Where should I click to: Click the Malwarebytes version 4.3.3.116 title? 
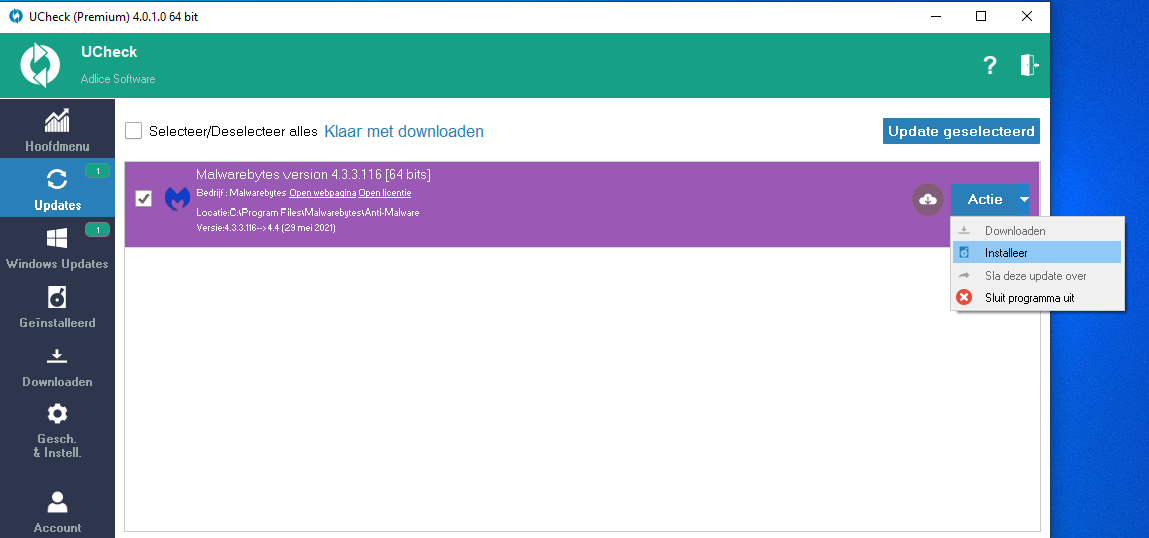point(313,174)
